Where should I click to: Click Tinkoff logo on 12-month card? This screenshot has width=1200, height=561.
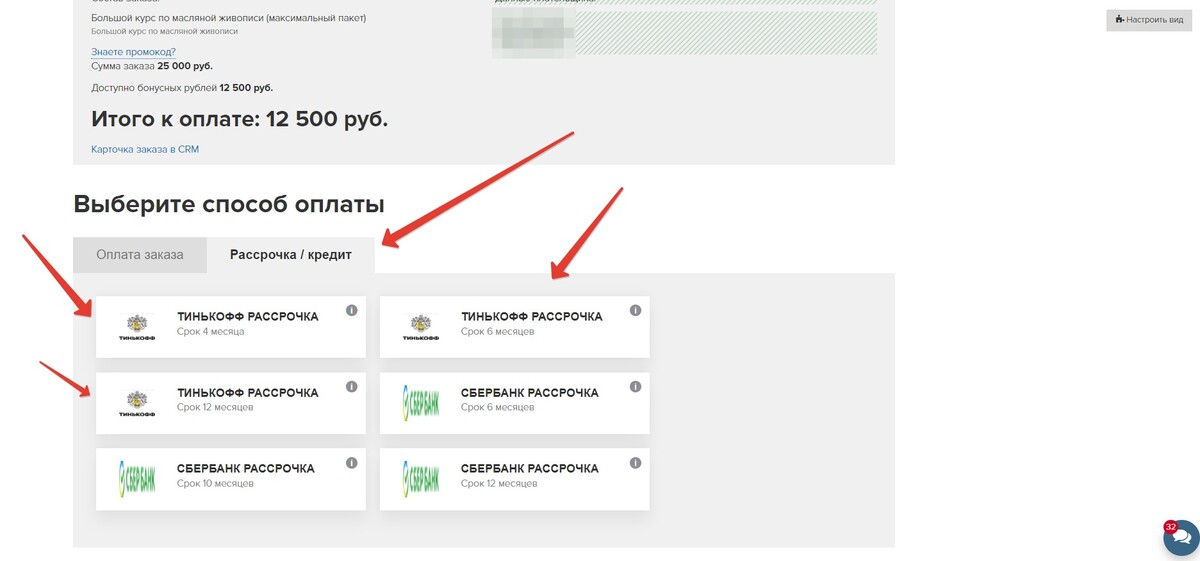tap(137, 403)
